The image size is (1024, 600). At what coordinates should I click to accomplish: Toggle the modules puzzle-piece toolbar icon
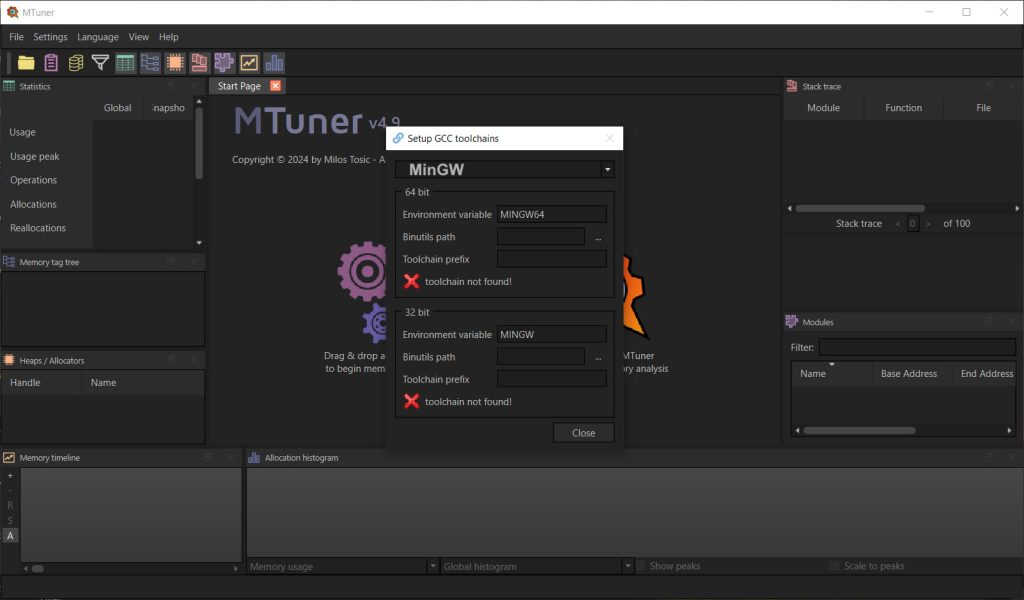pos(224,63)
